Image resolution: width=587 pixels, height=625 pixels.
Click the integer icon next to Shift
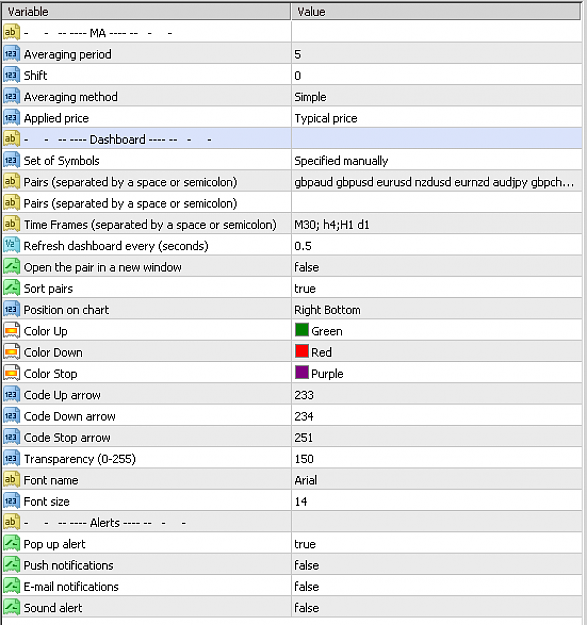click(x=11, y=75)
